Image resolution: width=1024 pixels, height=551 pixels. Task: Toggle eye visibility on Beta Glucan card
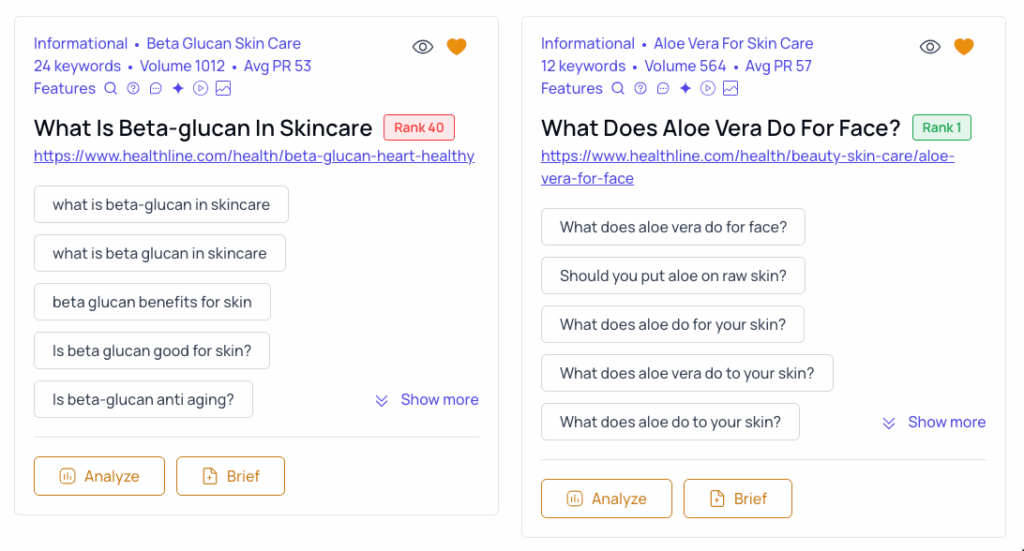click(x=423, y=47)
